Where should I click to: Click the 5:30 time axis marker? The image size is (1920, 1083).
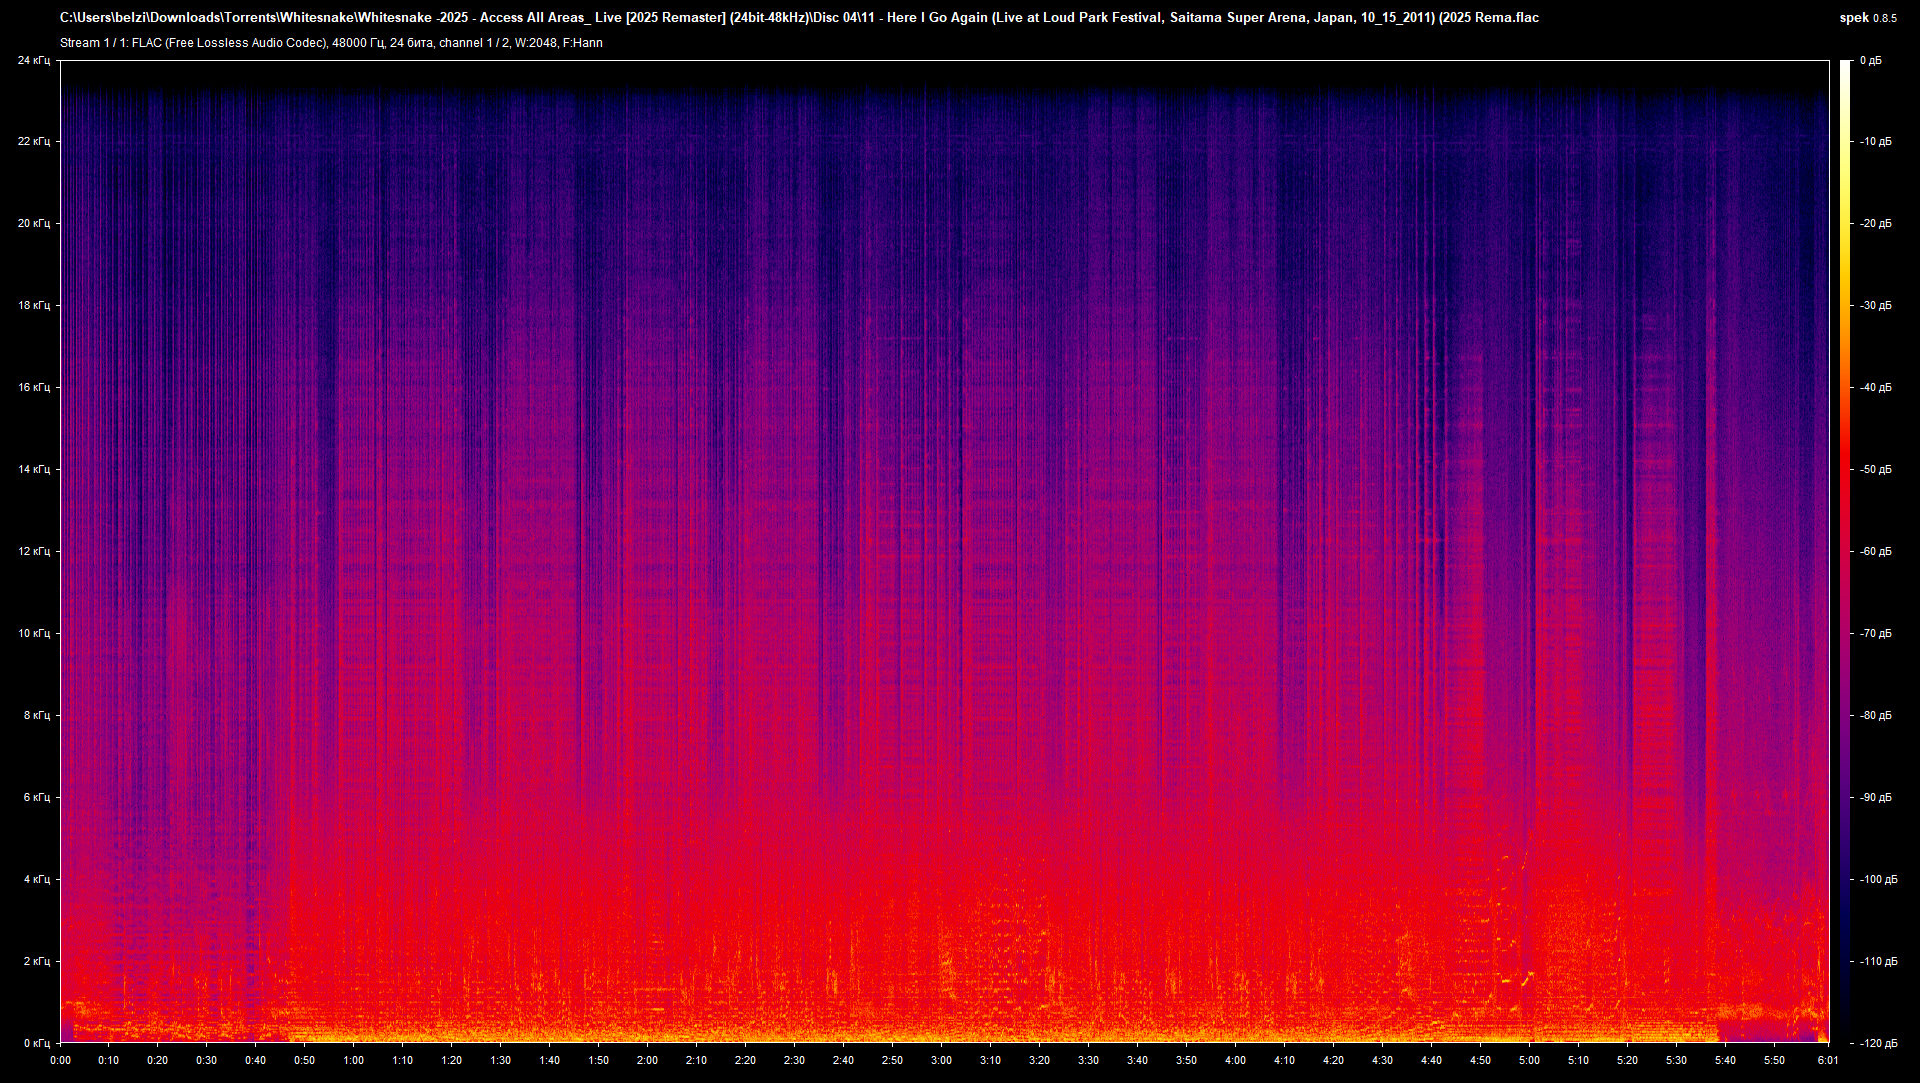[1676, 1060]
